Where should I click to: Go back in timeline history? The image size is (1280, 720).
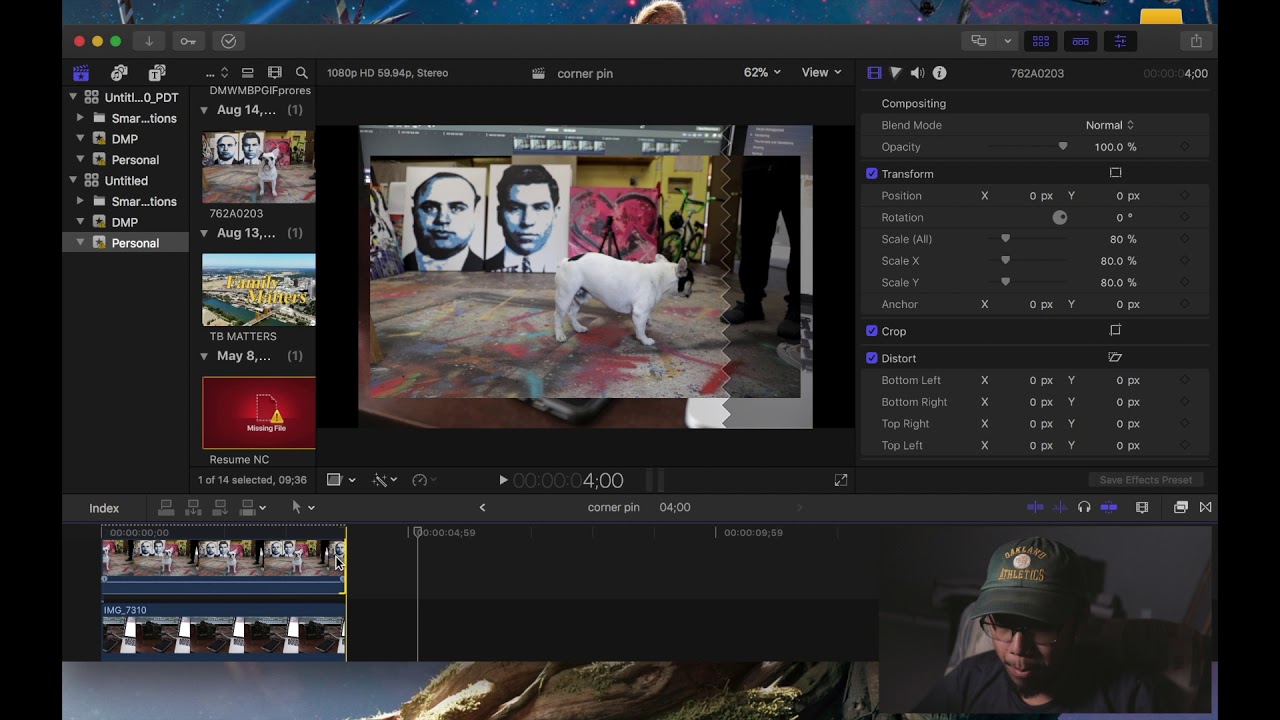tap(482, 508)
